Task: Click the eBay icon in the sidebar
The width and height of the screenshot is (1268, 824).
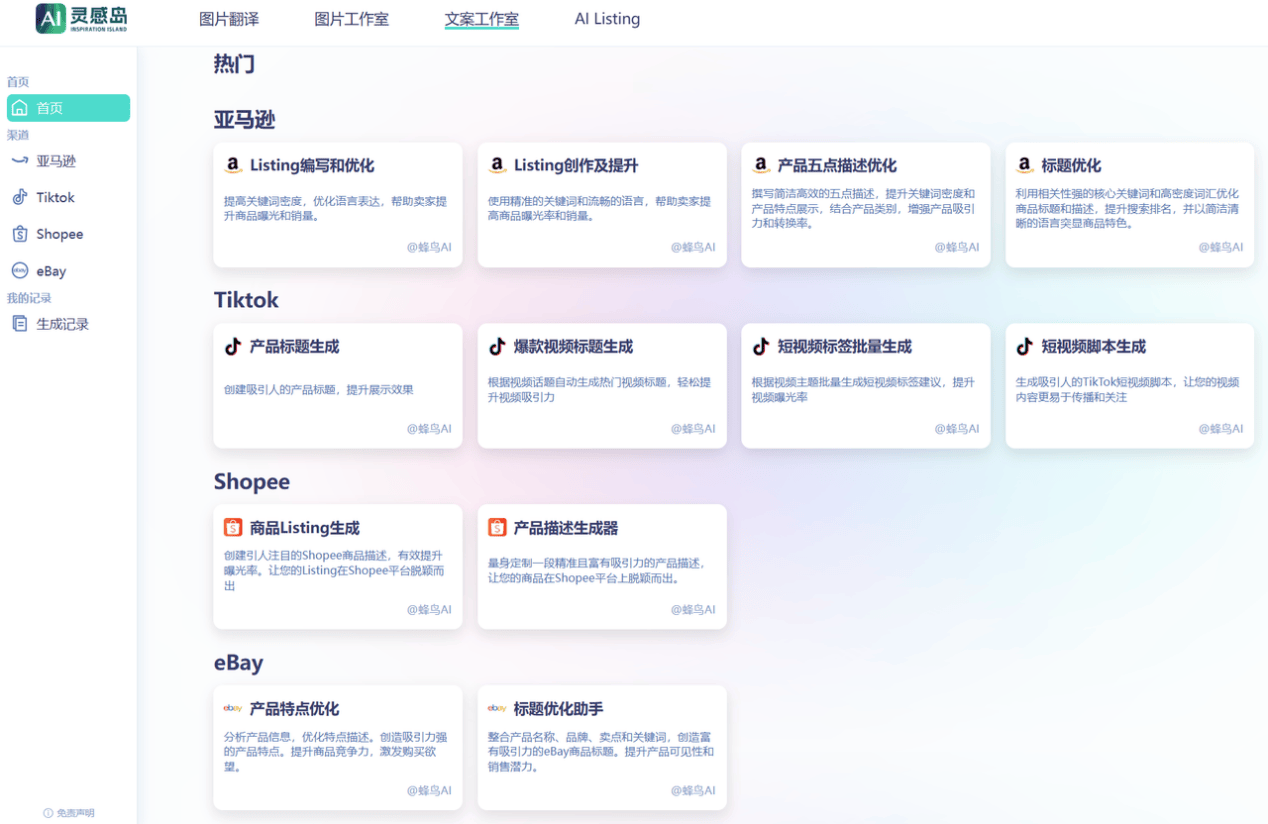Action: [19, 271]
